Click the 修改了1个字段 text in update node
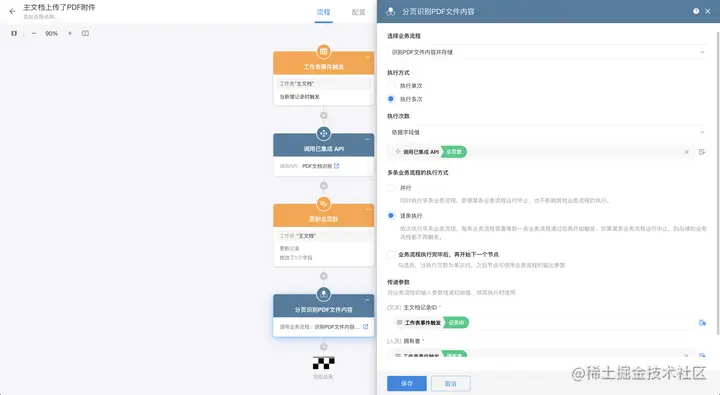Image resolution: width=720 pixels, height=395 pixels. 296,258
